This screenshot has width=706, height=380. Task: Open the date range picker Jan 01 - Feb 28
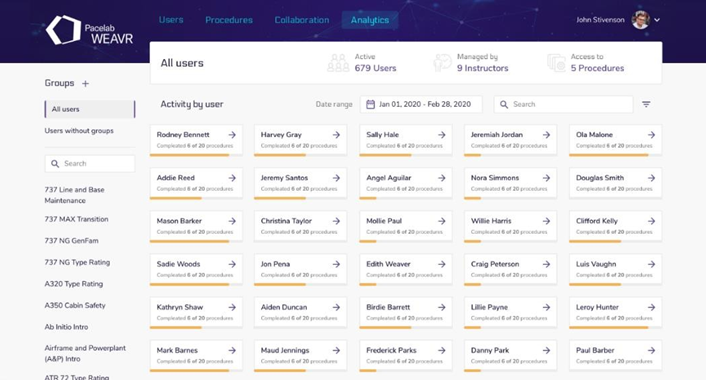coord(421,104)
